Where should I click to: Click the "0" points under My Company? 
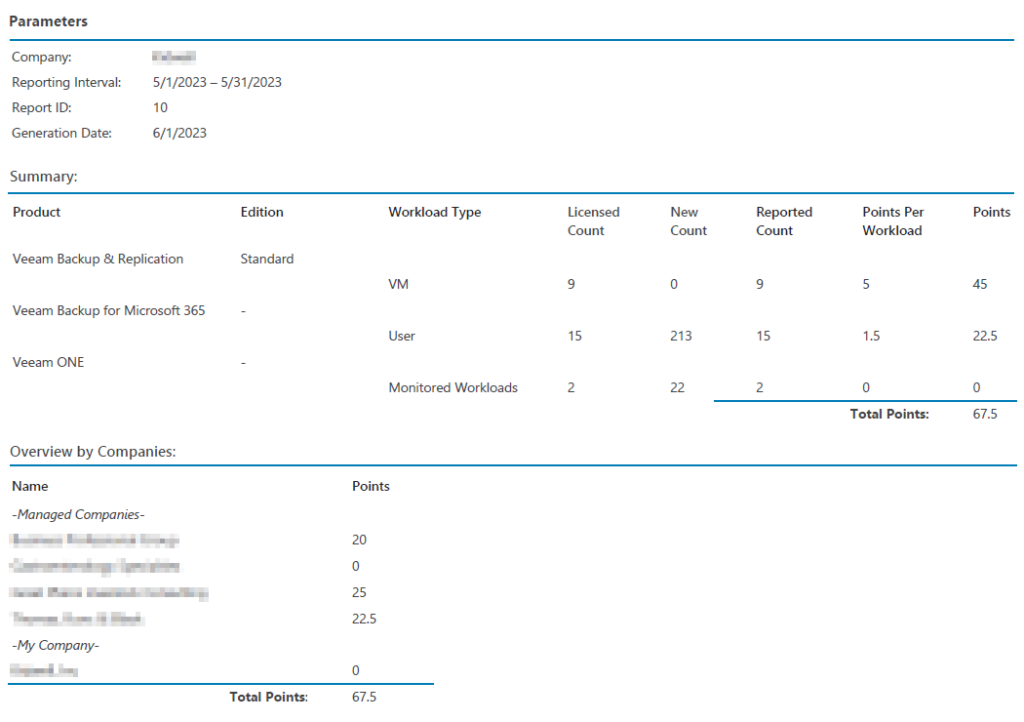(356, 670)
